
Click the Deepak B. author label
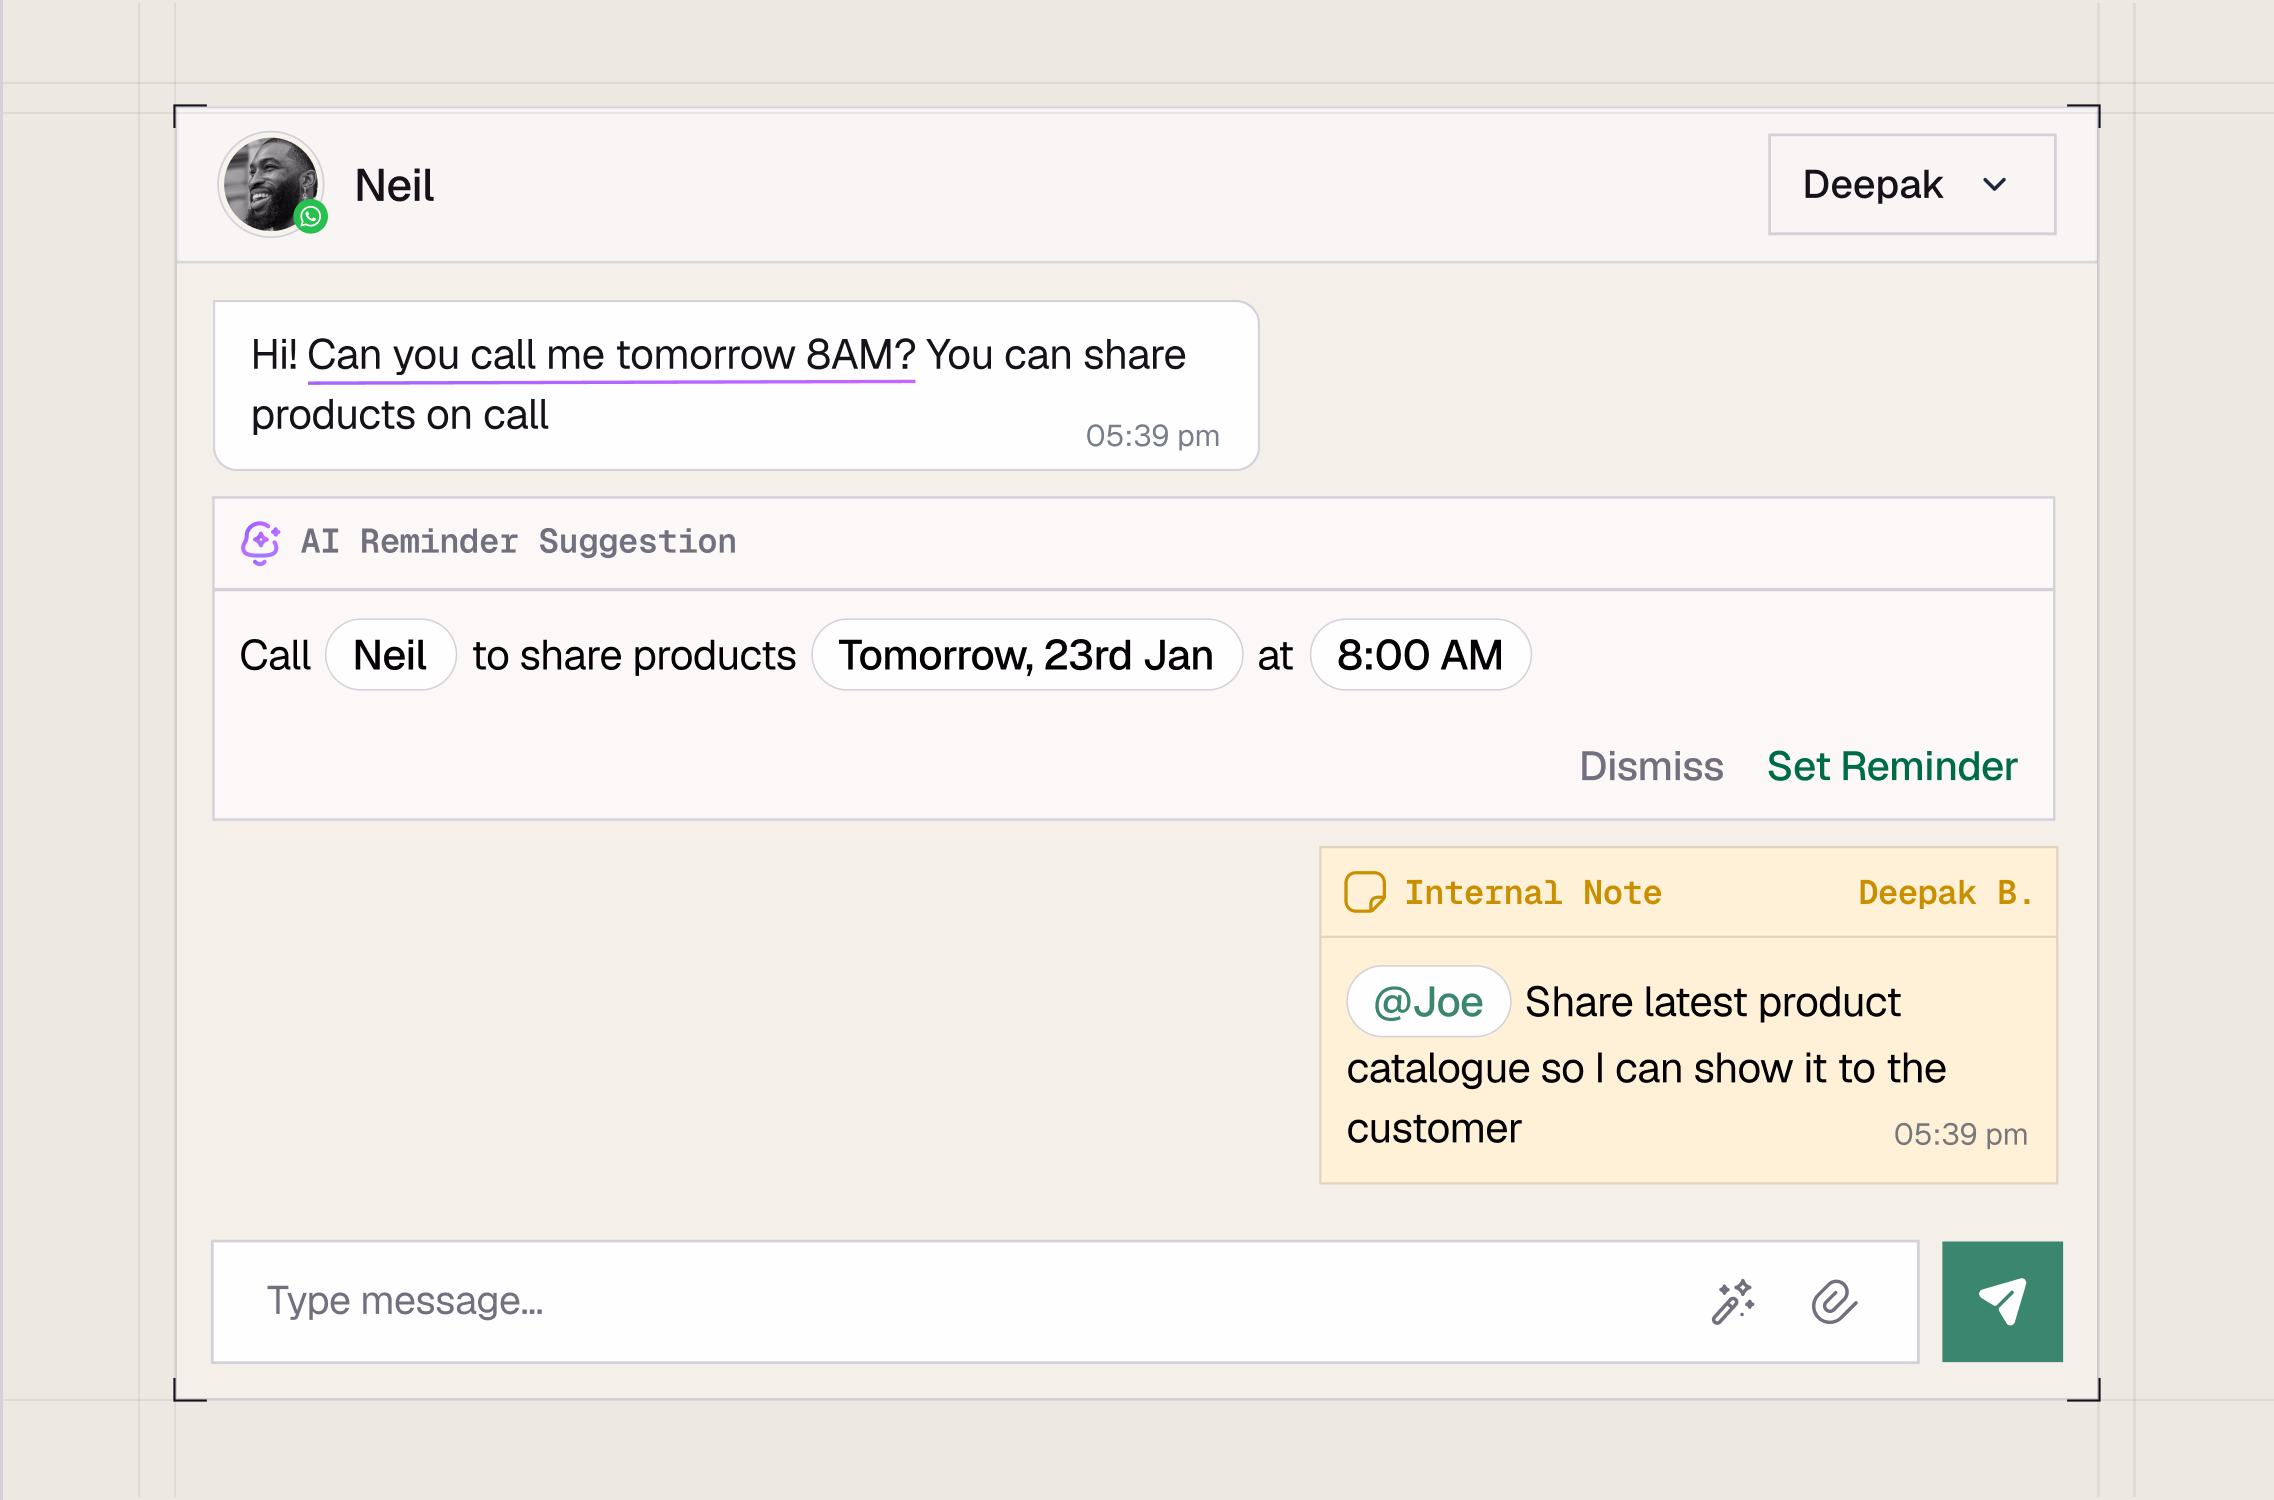[x=1944, y=892]
